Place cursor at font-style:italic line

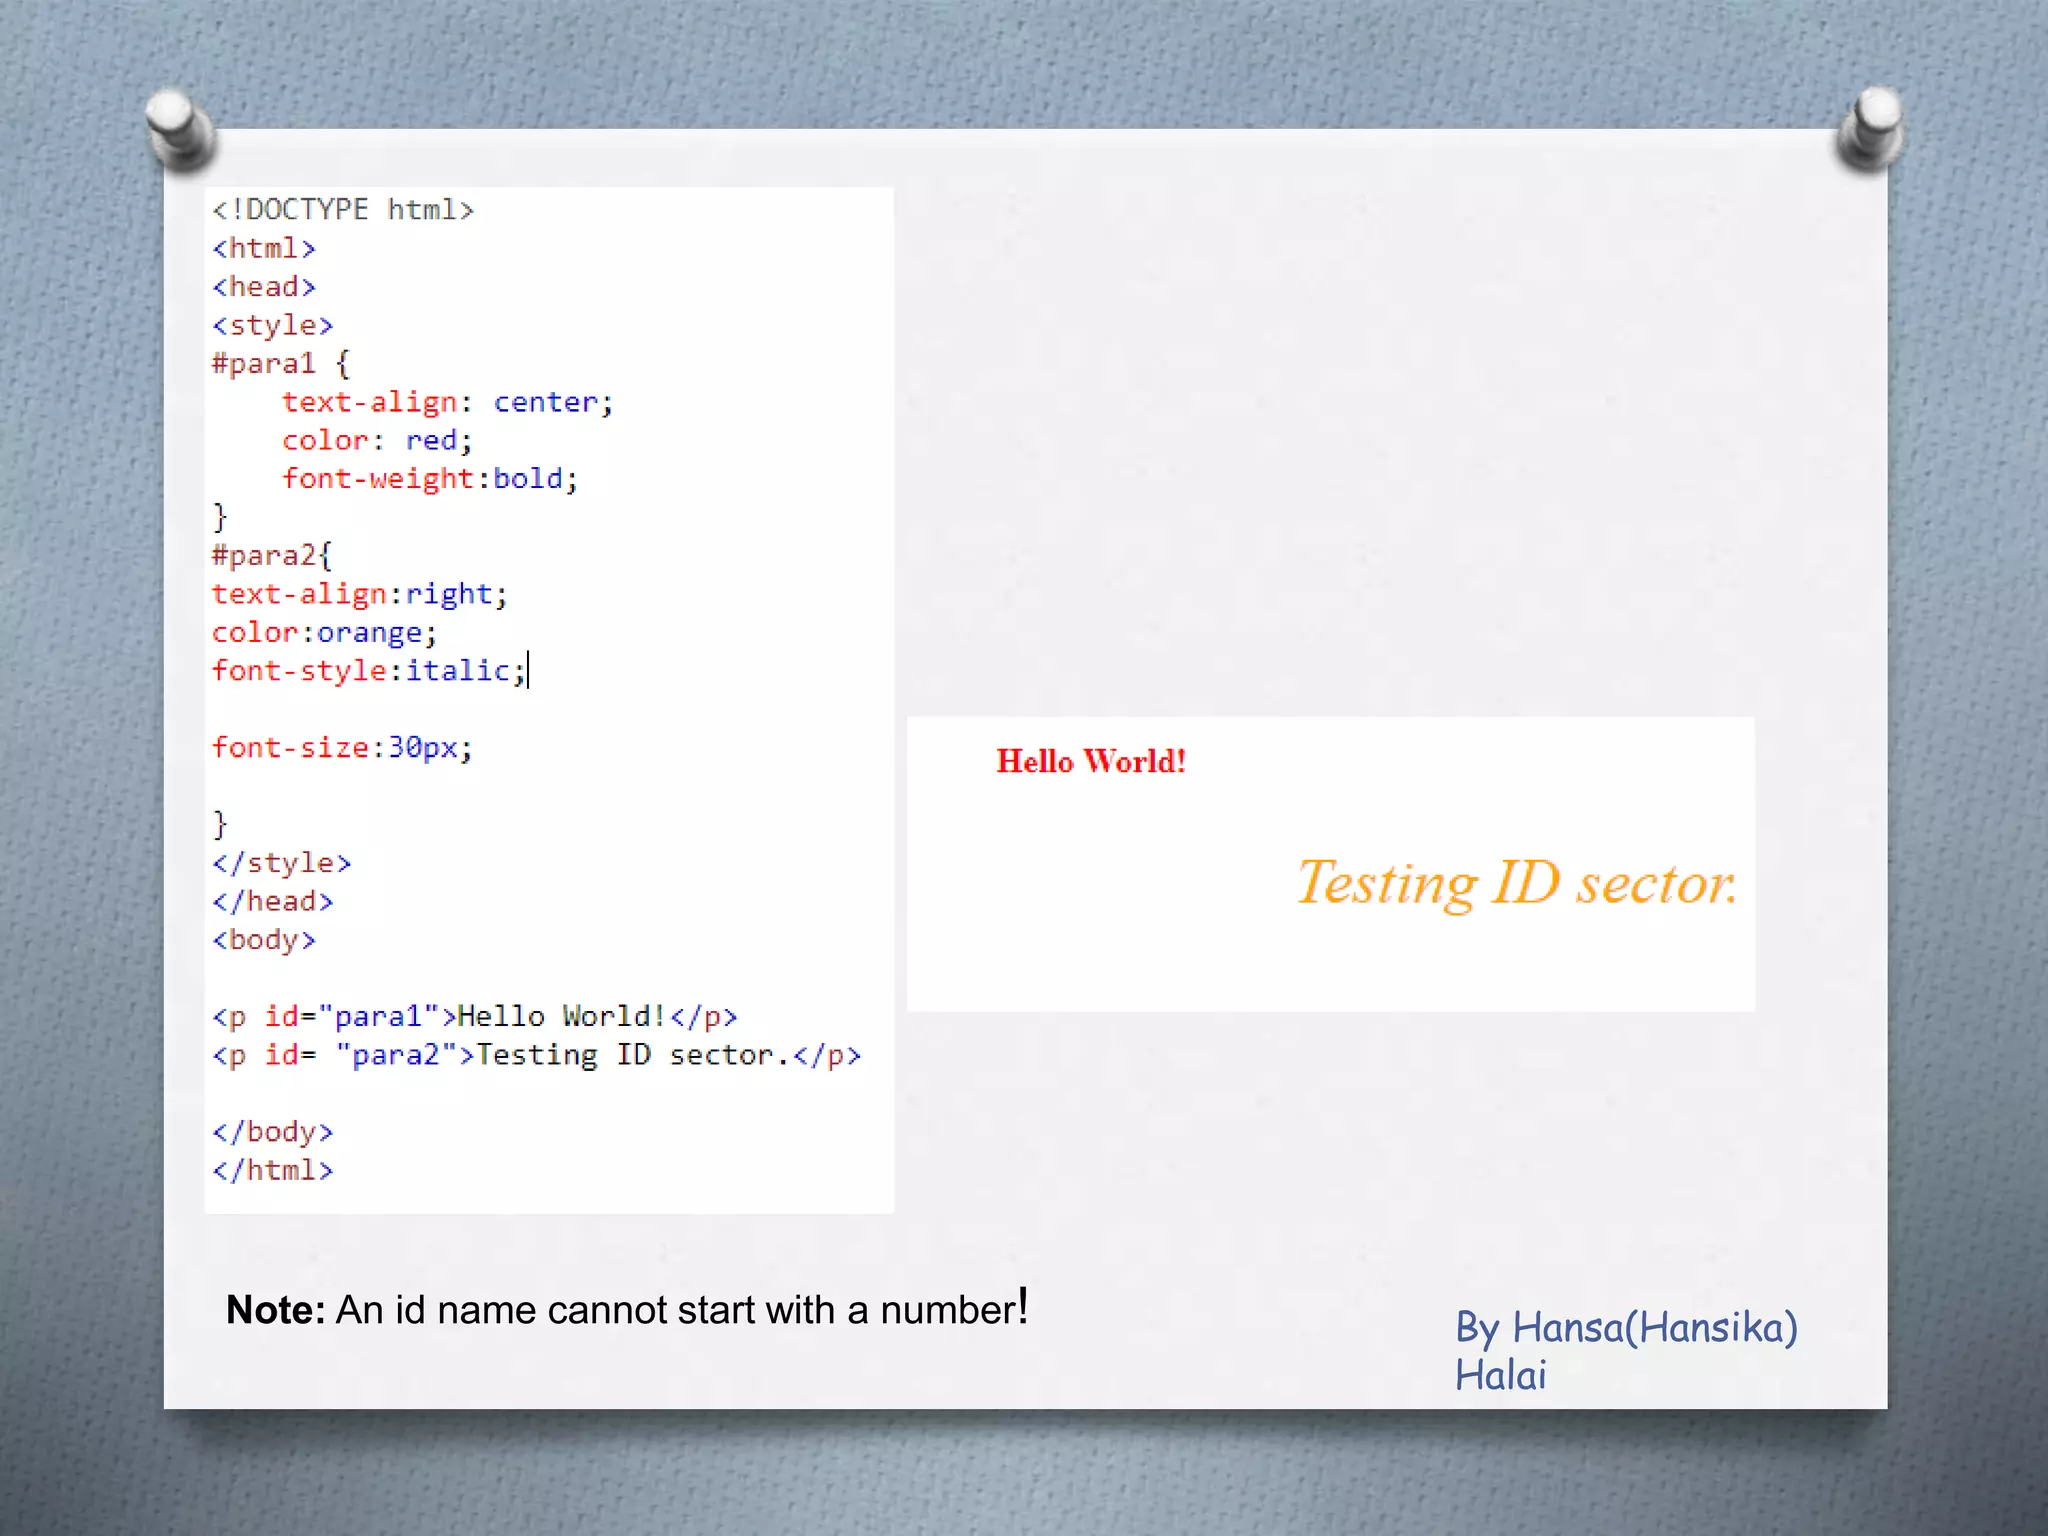click(368, 670)
